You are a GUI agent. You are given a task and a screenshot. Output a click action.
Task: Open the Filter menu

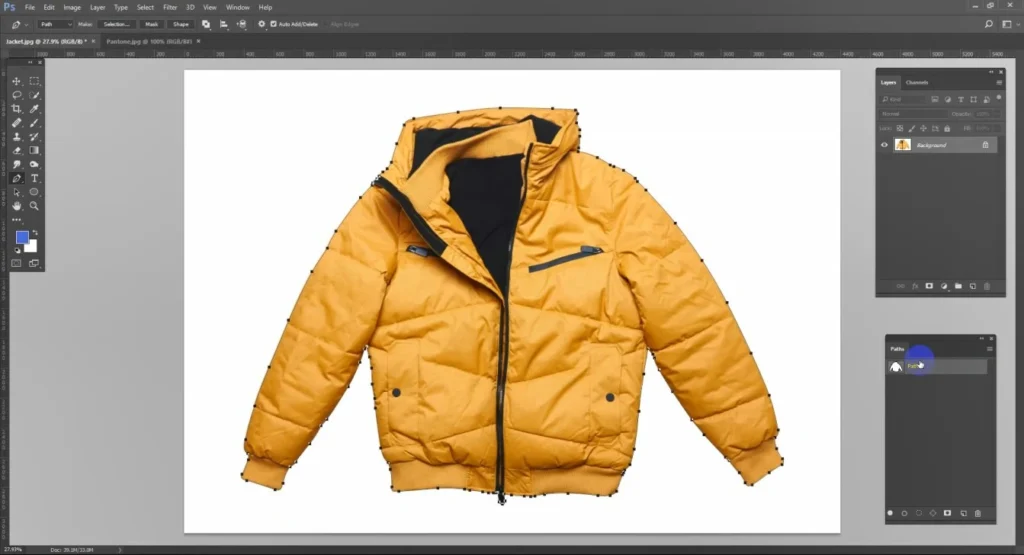tap(170, 7)
